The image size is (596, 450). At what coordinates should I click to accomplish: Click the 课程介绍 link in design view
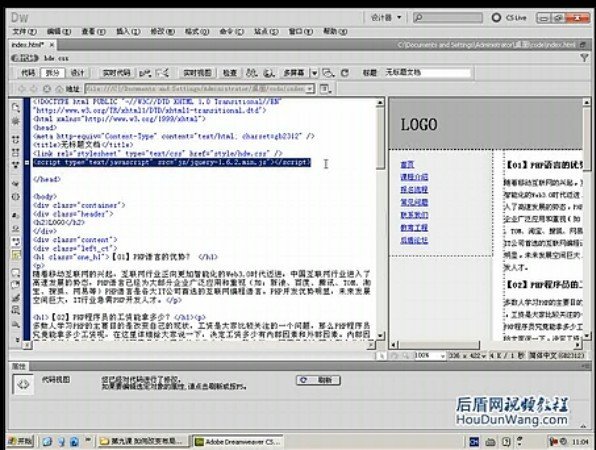(x=414, y=177)
